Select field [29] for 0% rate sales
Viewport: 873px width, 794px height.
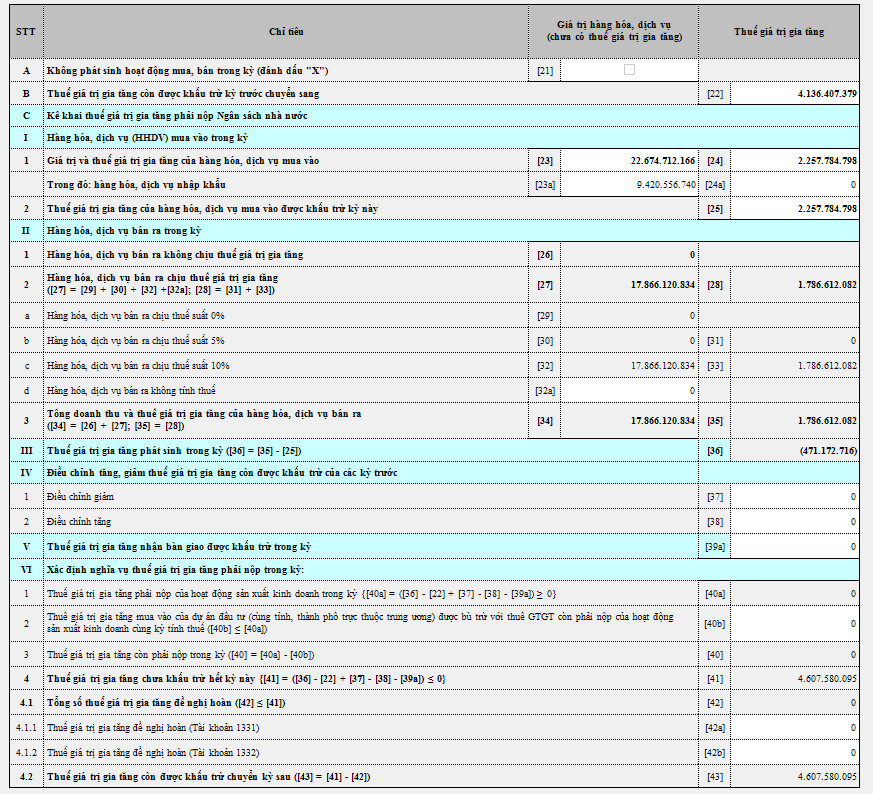click(629, 316)
